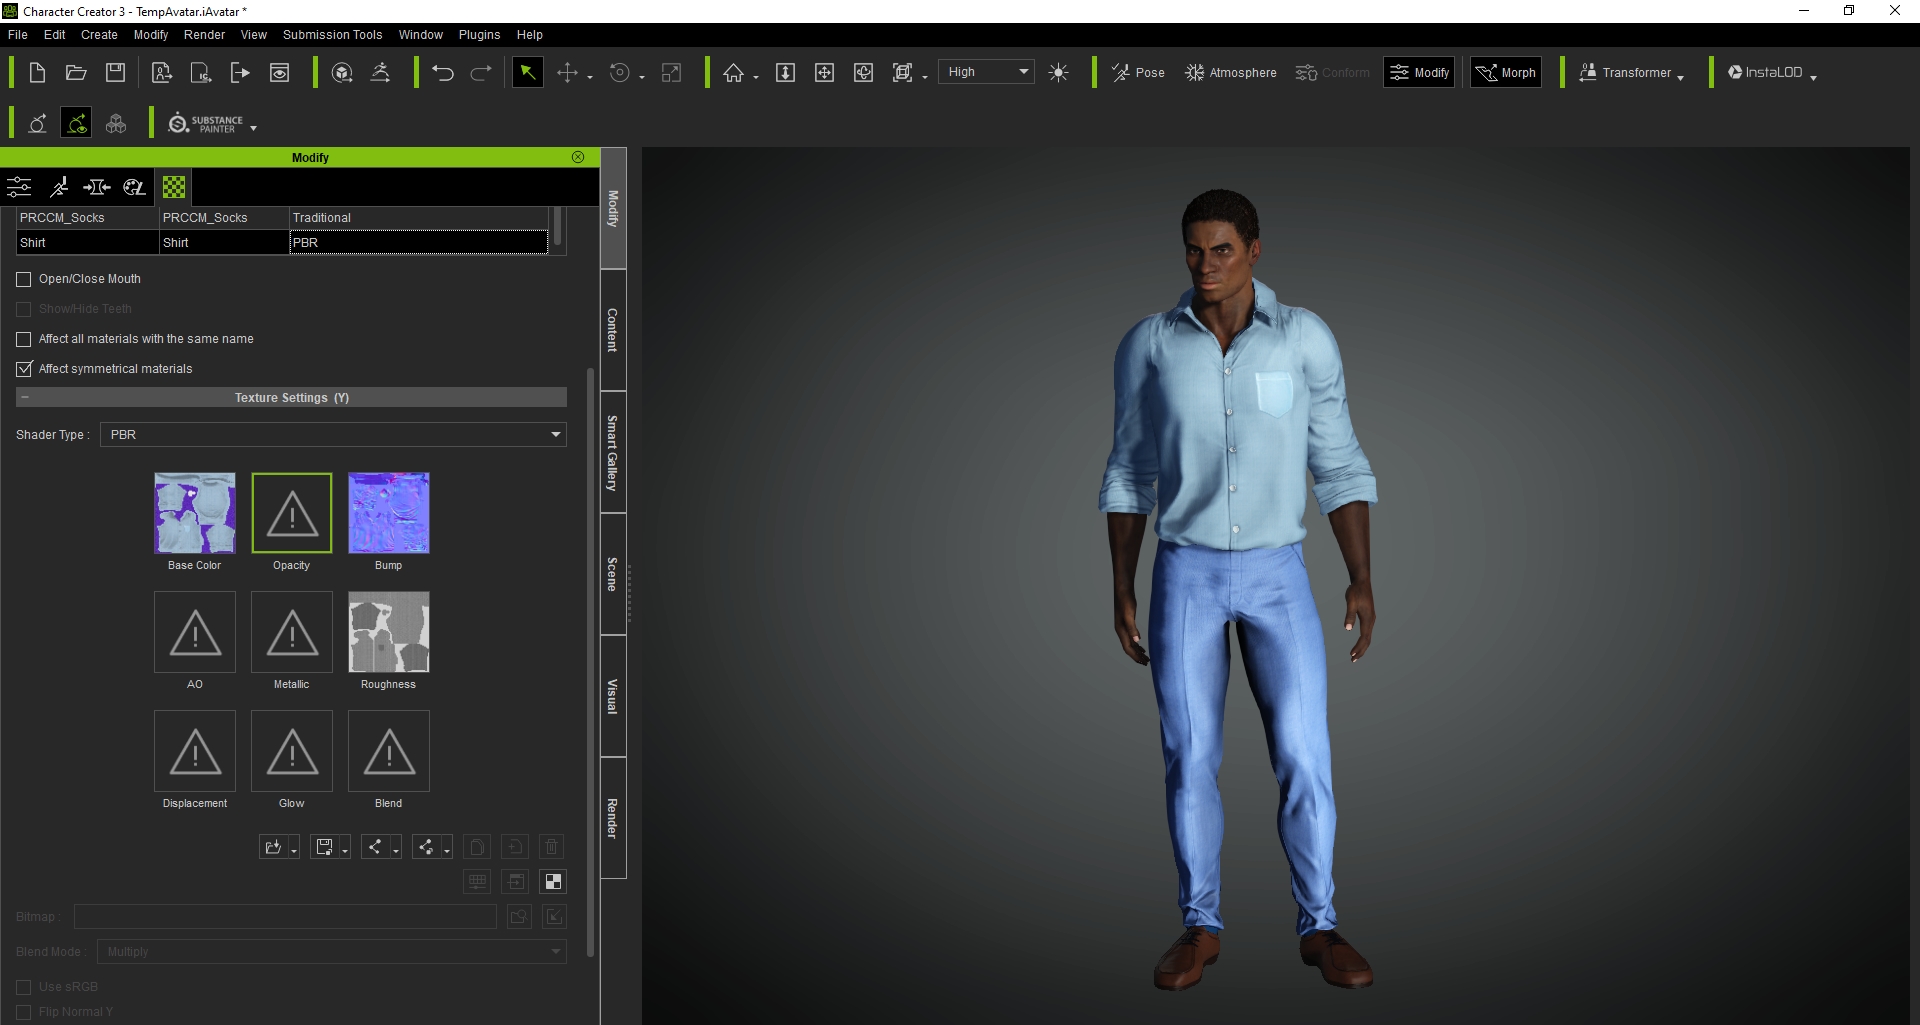Select the Shirt material row
The image size is (1920, 1025).
point(282,242)
